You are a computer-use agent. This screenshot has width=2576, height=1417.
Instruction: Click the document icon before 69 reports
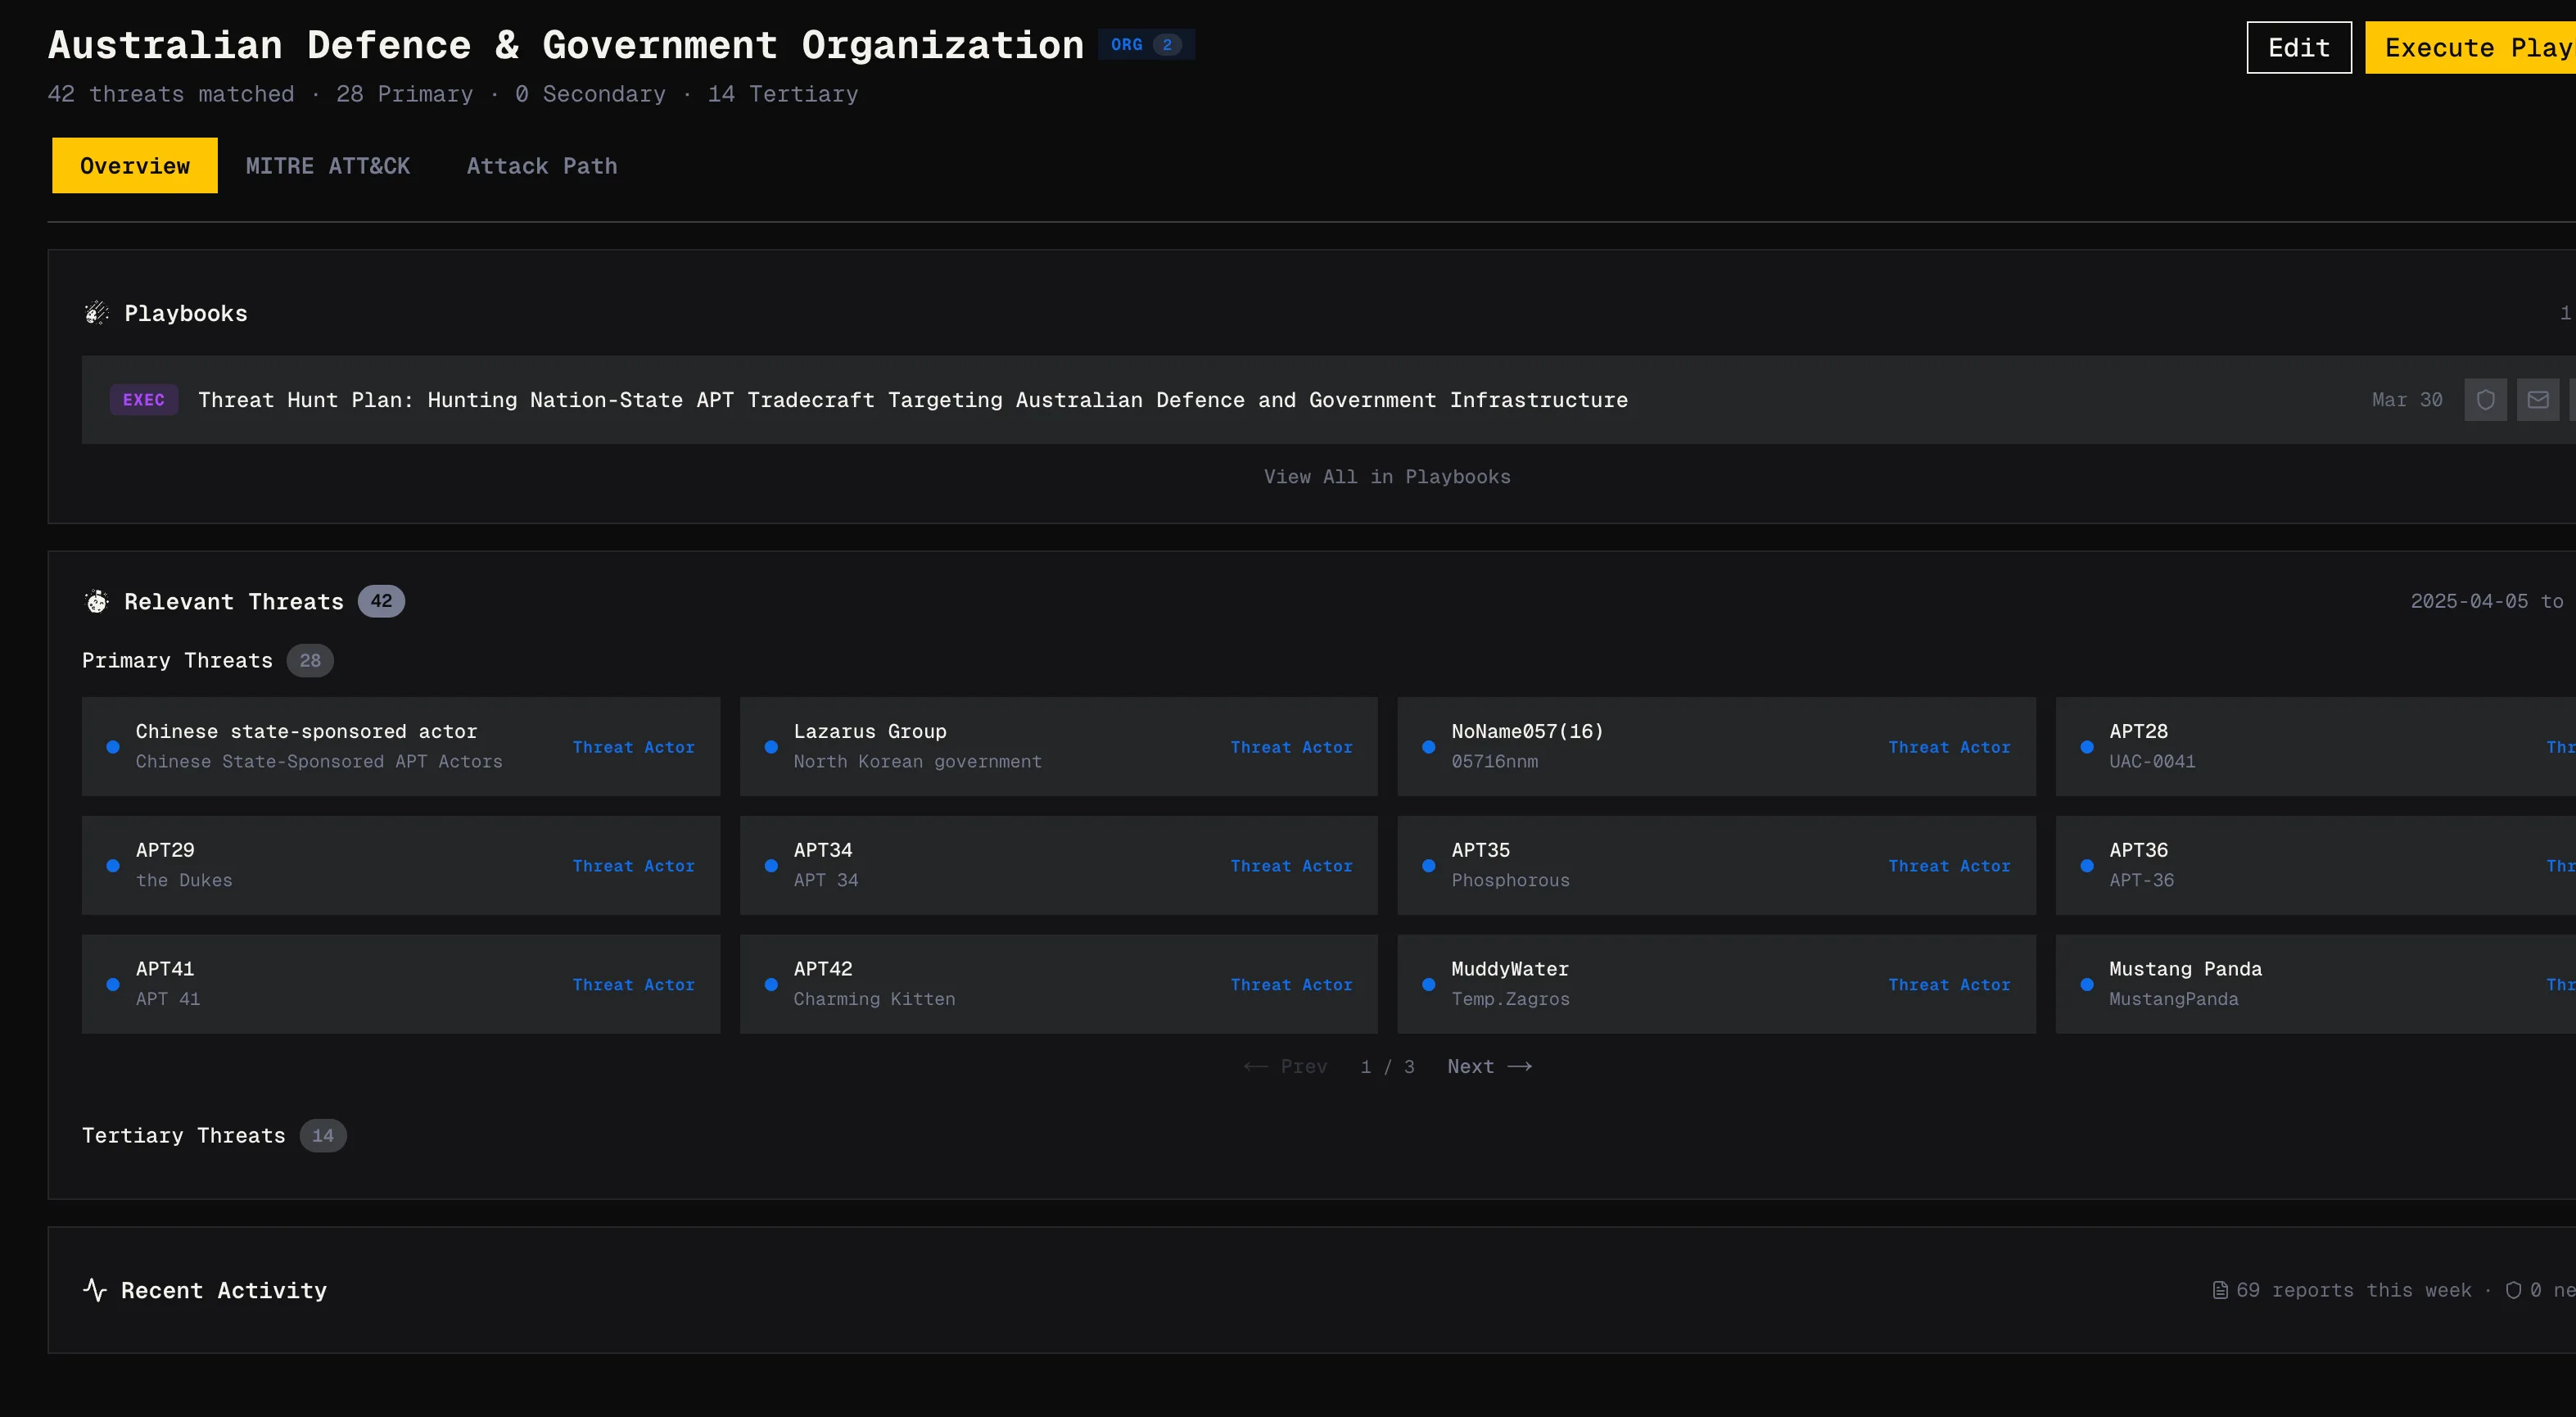(2220, 1290)
